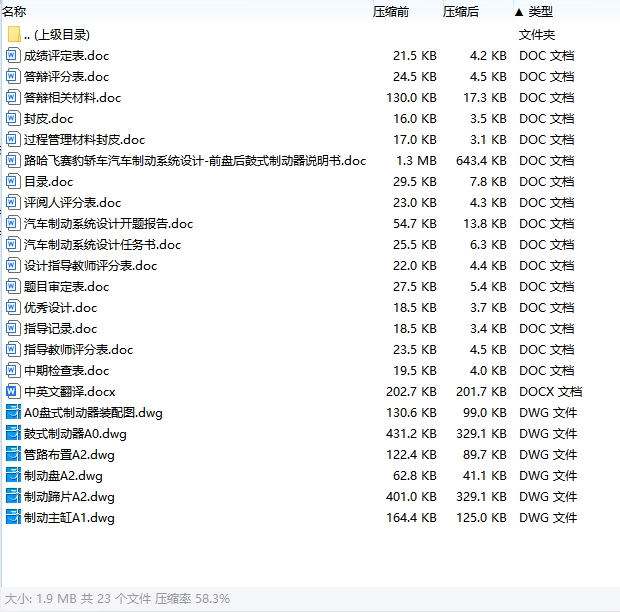Click the DWG icon beside 鼓式制动器A0.dwg

point(13,433)
